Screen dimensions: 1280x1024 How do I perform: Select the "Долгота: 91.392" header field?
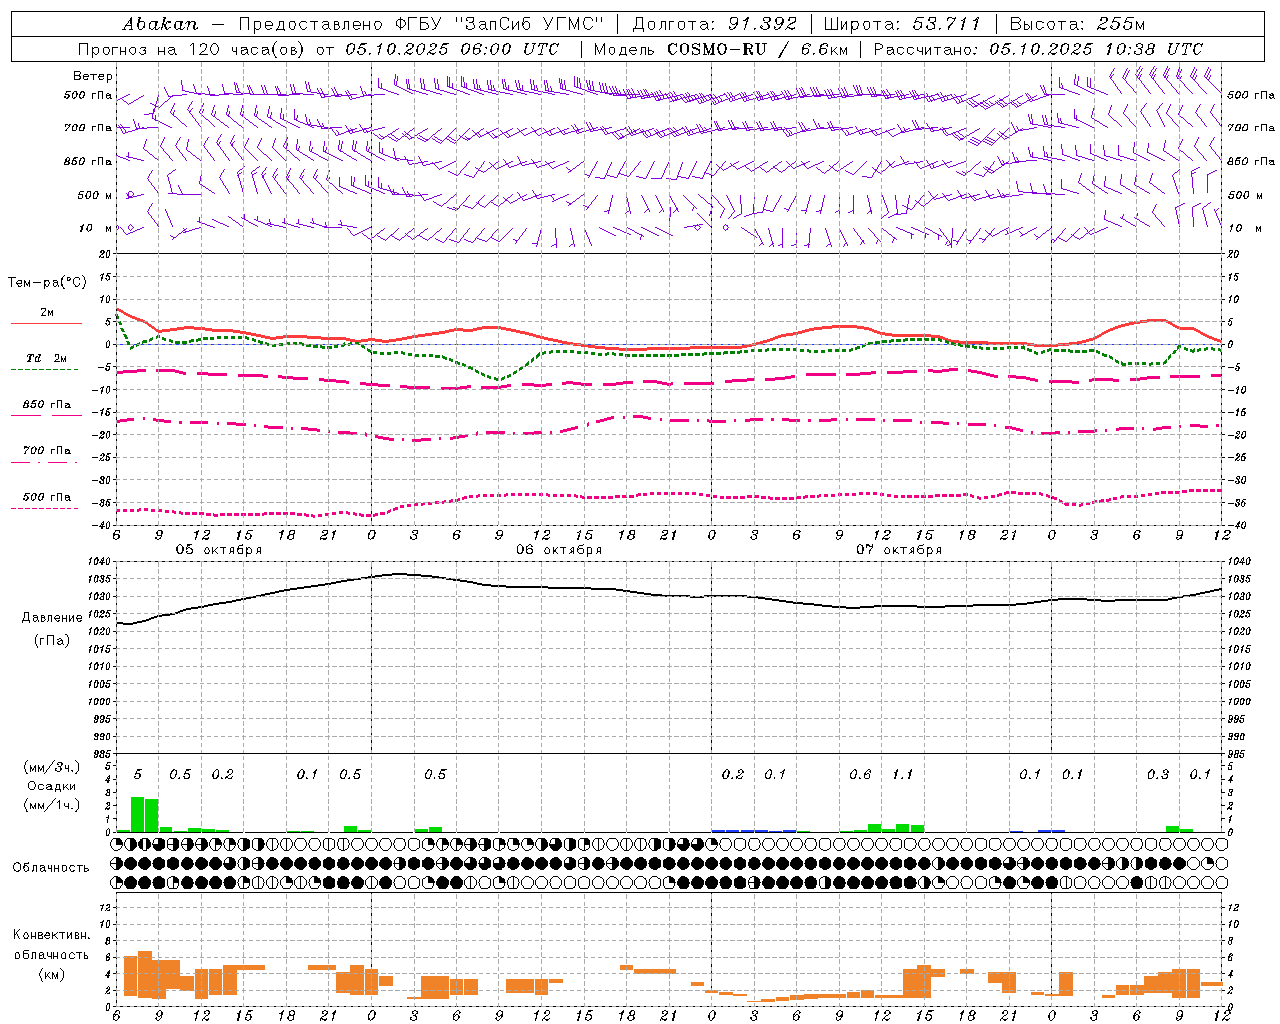(715, 24)
